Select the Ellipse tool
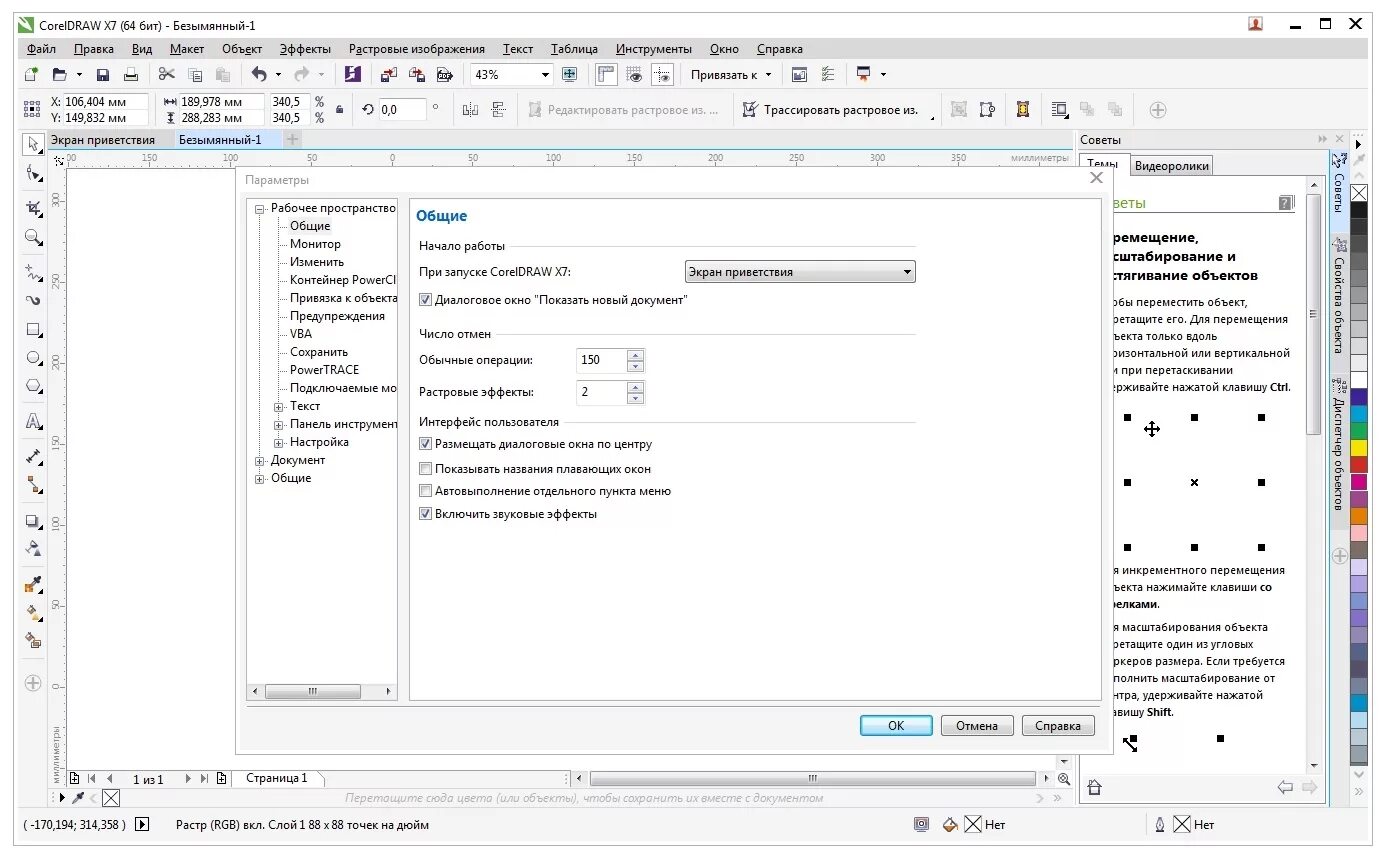Screen dimensions: 1390x865 tap(33, 358)
